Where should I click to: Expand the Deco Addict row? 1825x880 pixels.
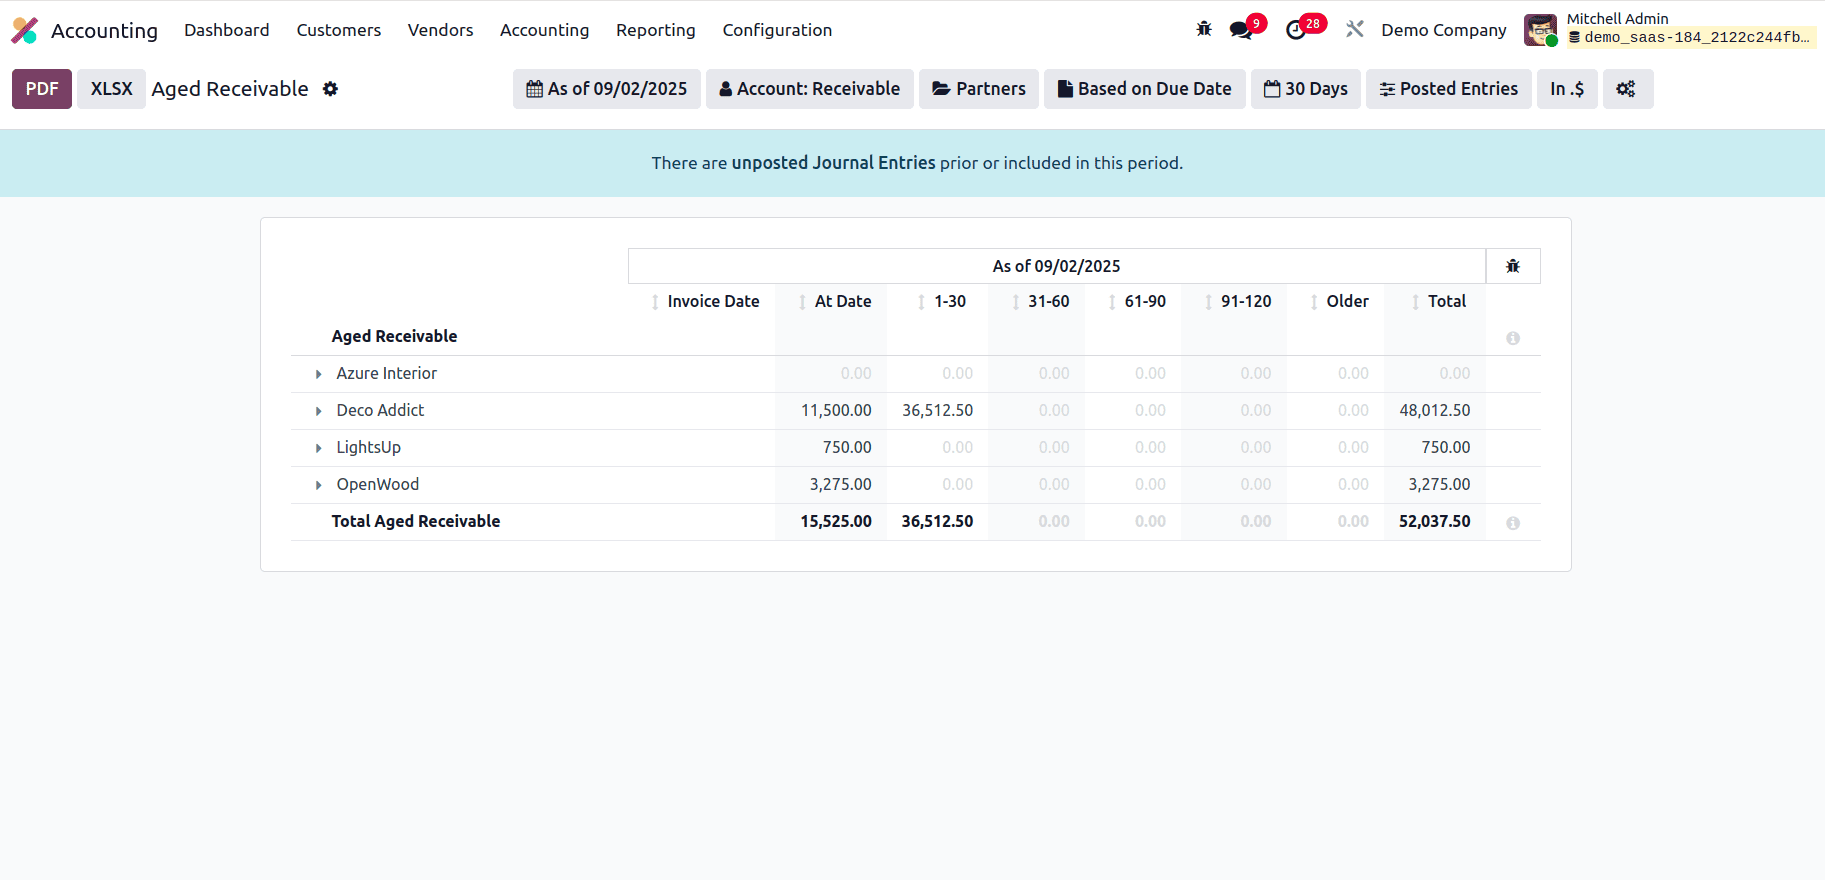point(319,411)
